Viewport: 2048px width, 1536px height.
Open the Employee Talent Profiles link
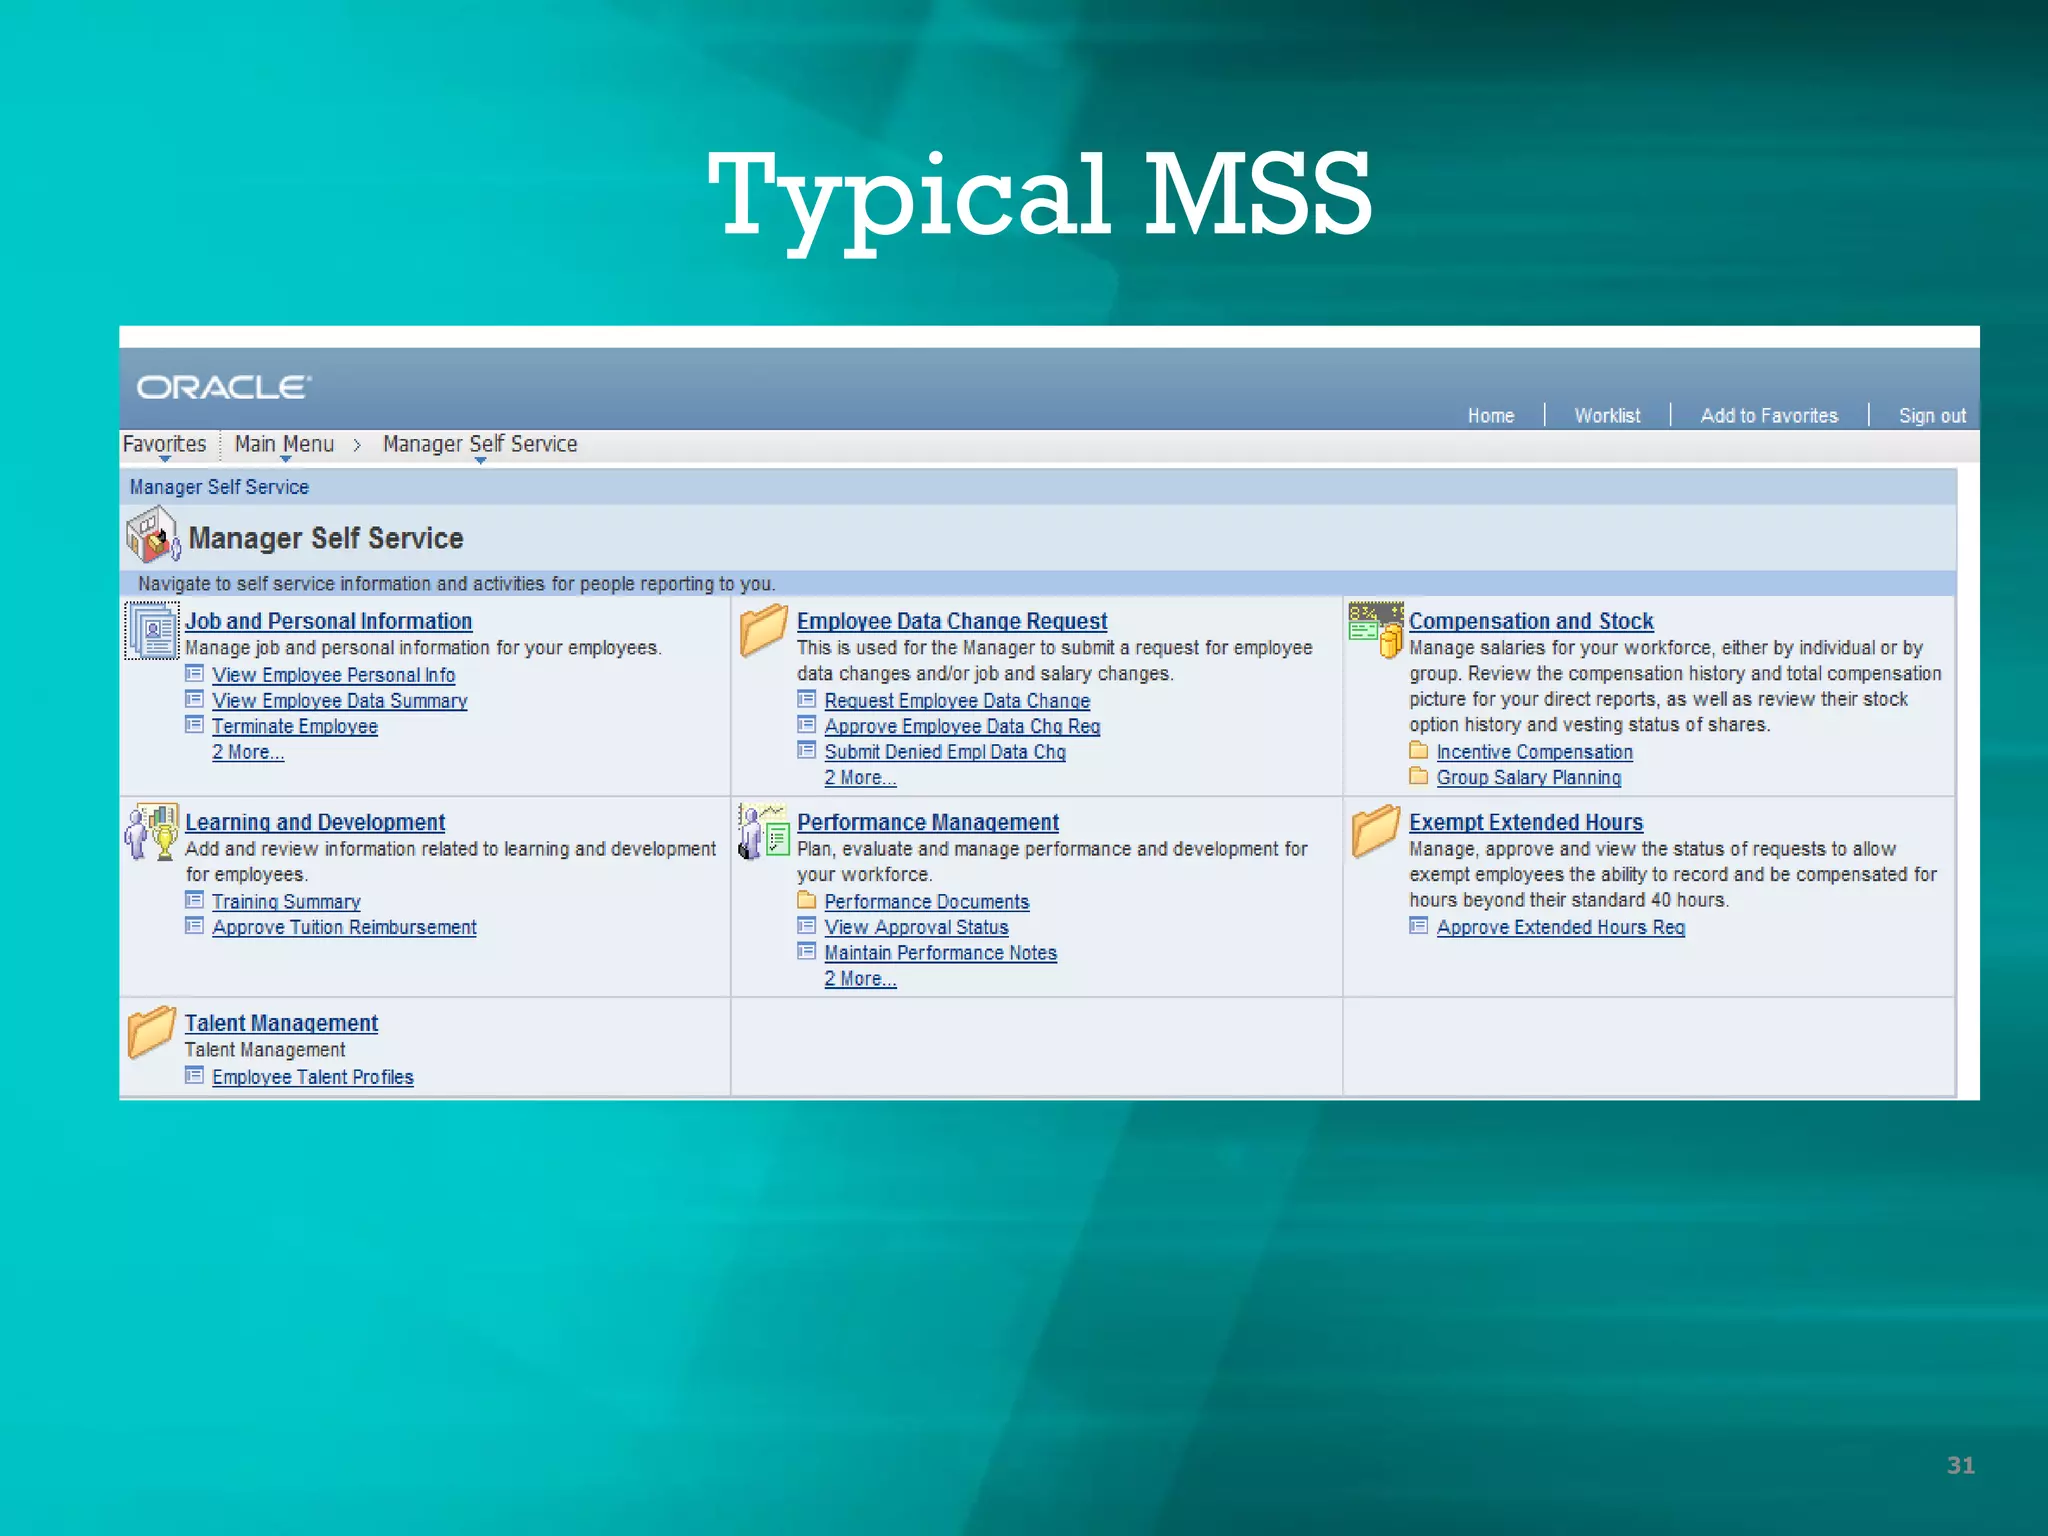[313, 1077]
